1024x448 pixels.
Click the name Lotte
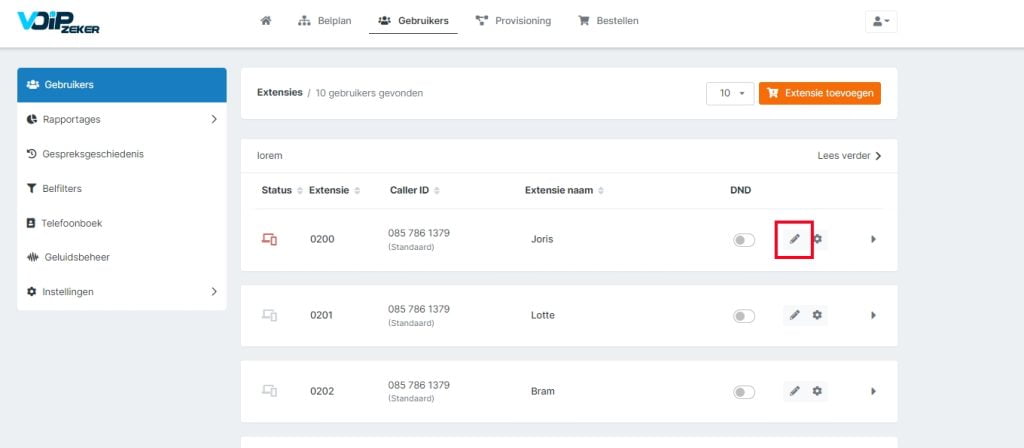point(543,315)
